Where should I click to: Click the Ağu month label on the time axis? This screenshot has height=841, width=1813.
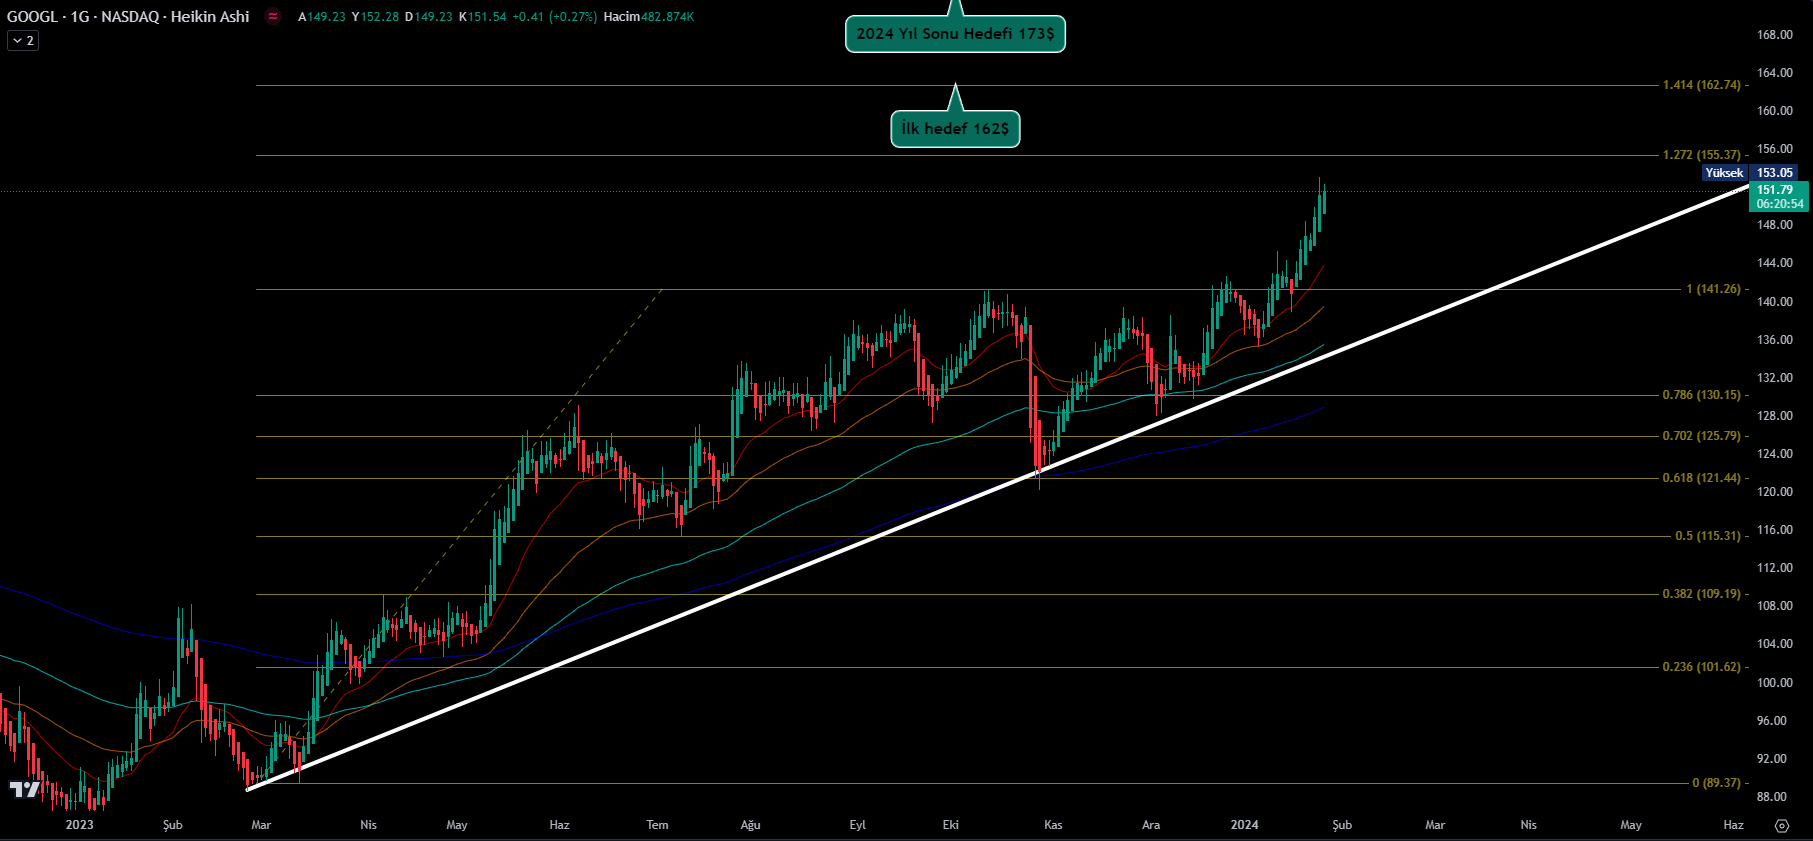pos(750,825)
